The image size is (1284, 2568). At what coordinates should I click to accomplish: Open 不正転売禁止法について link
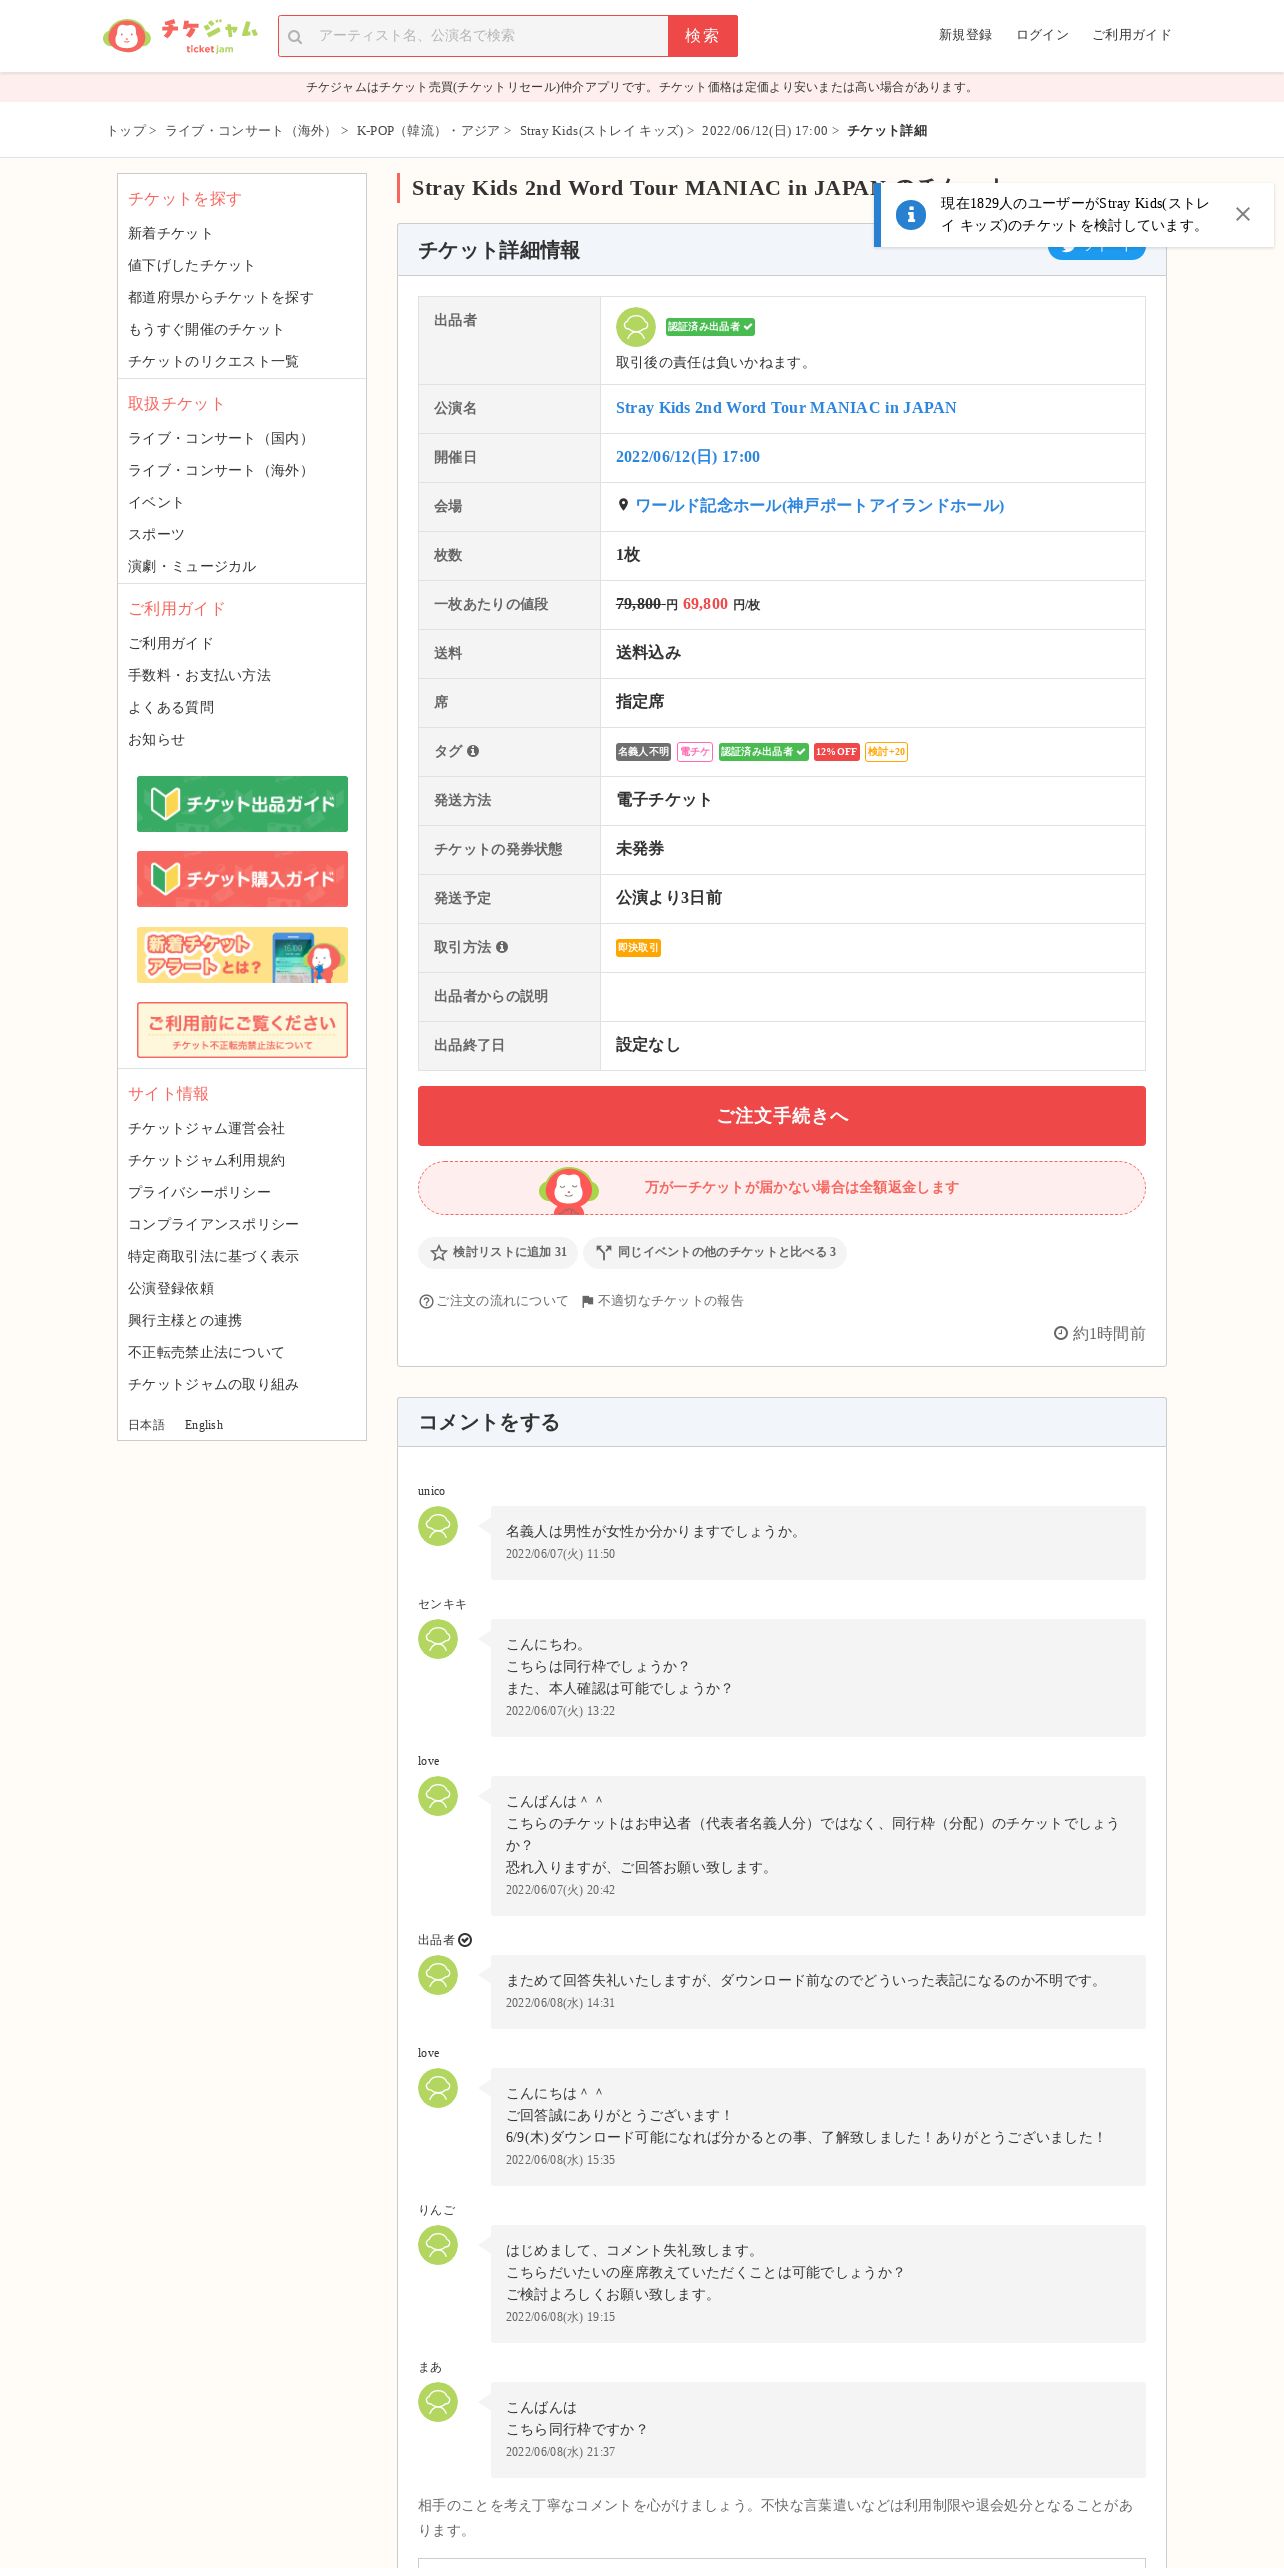(206, 1352)
